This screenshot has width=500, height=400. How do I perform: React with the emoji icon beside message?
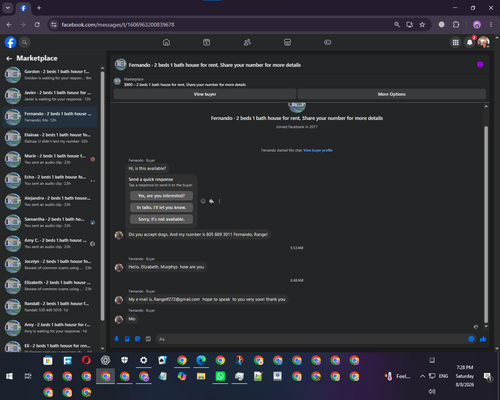[203, 201]
